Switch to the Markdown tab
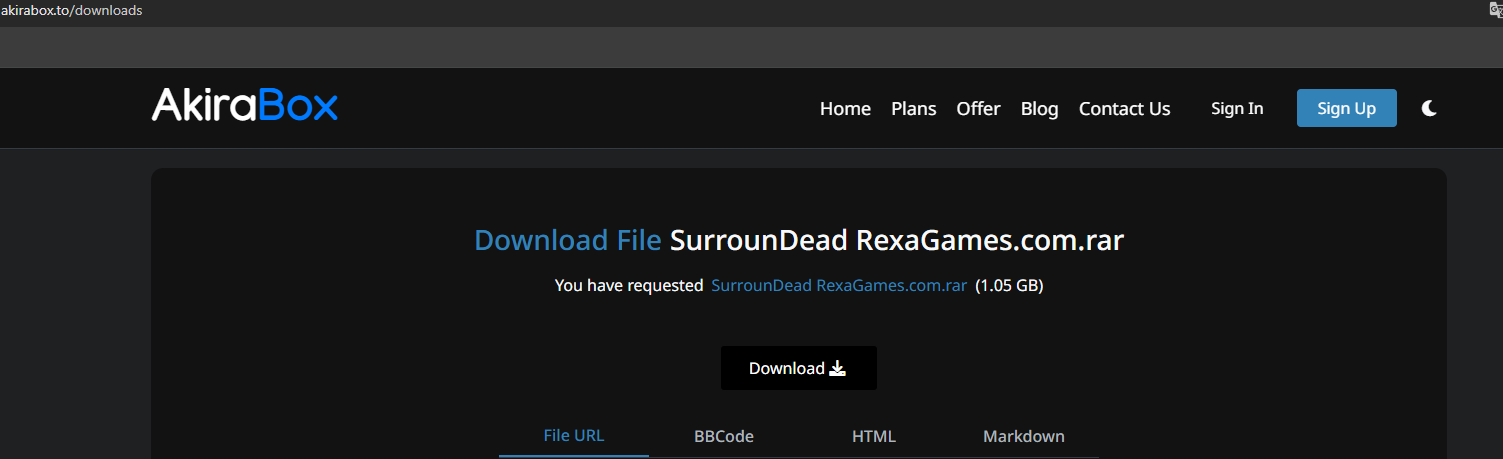 (1023, 436)
